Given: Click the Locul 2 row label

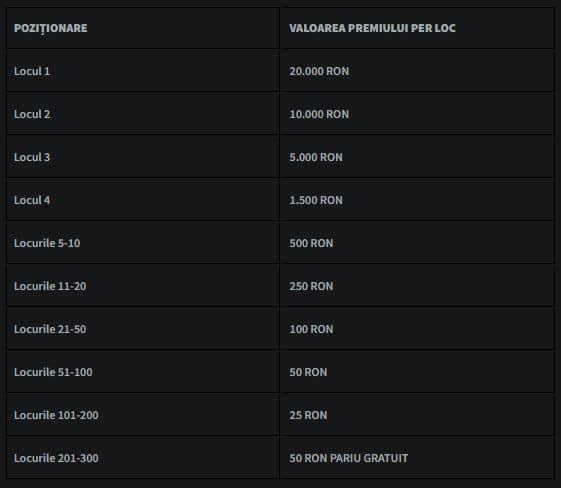Looking at the screenshot, I should click(32, 114).
